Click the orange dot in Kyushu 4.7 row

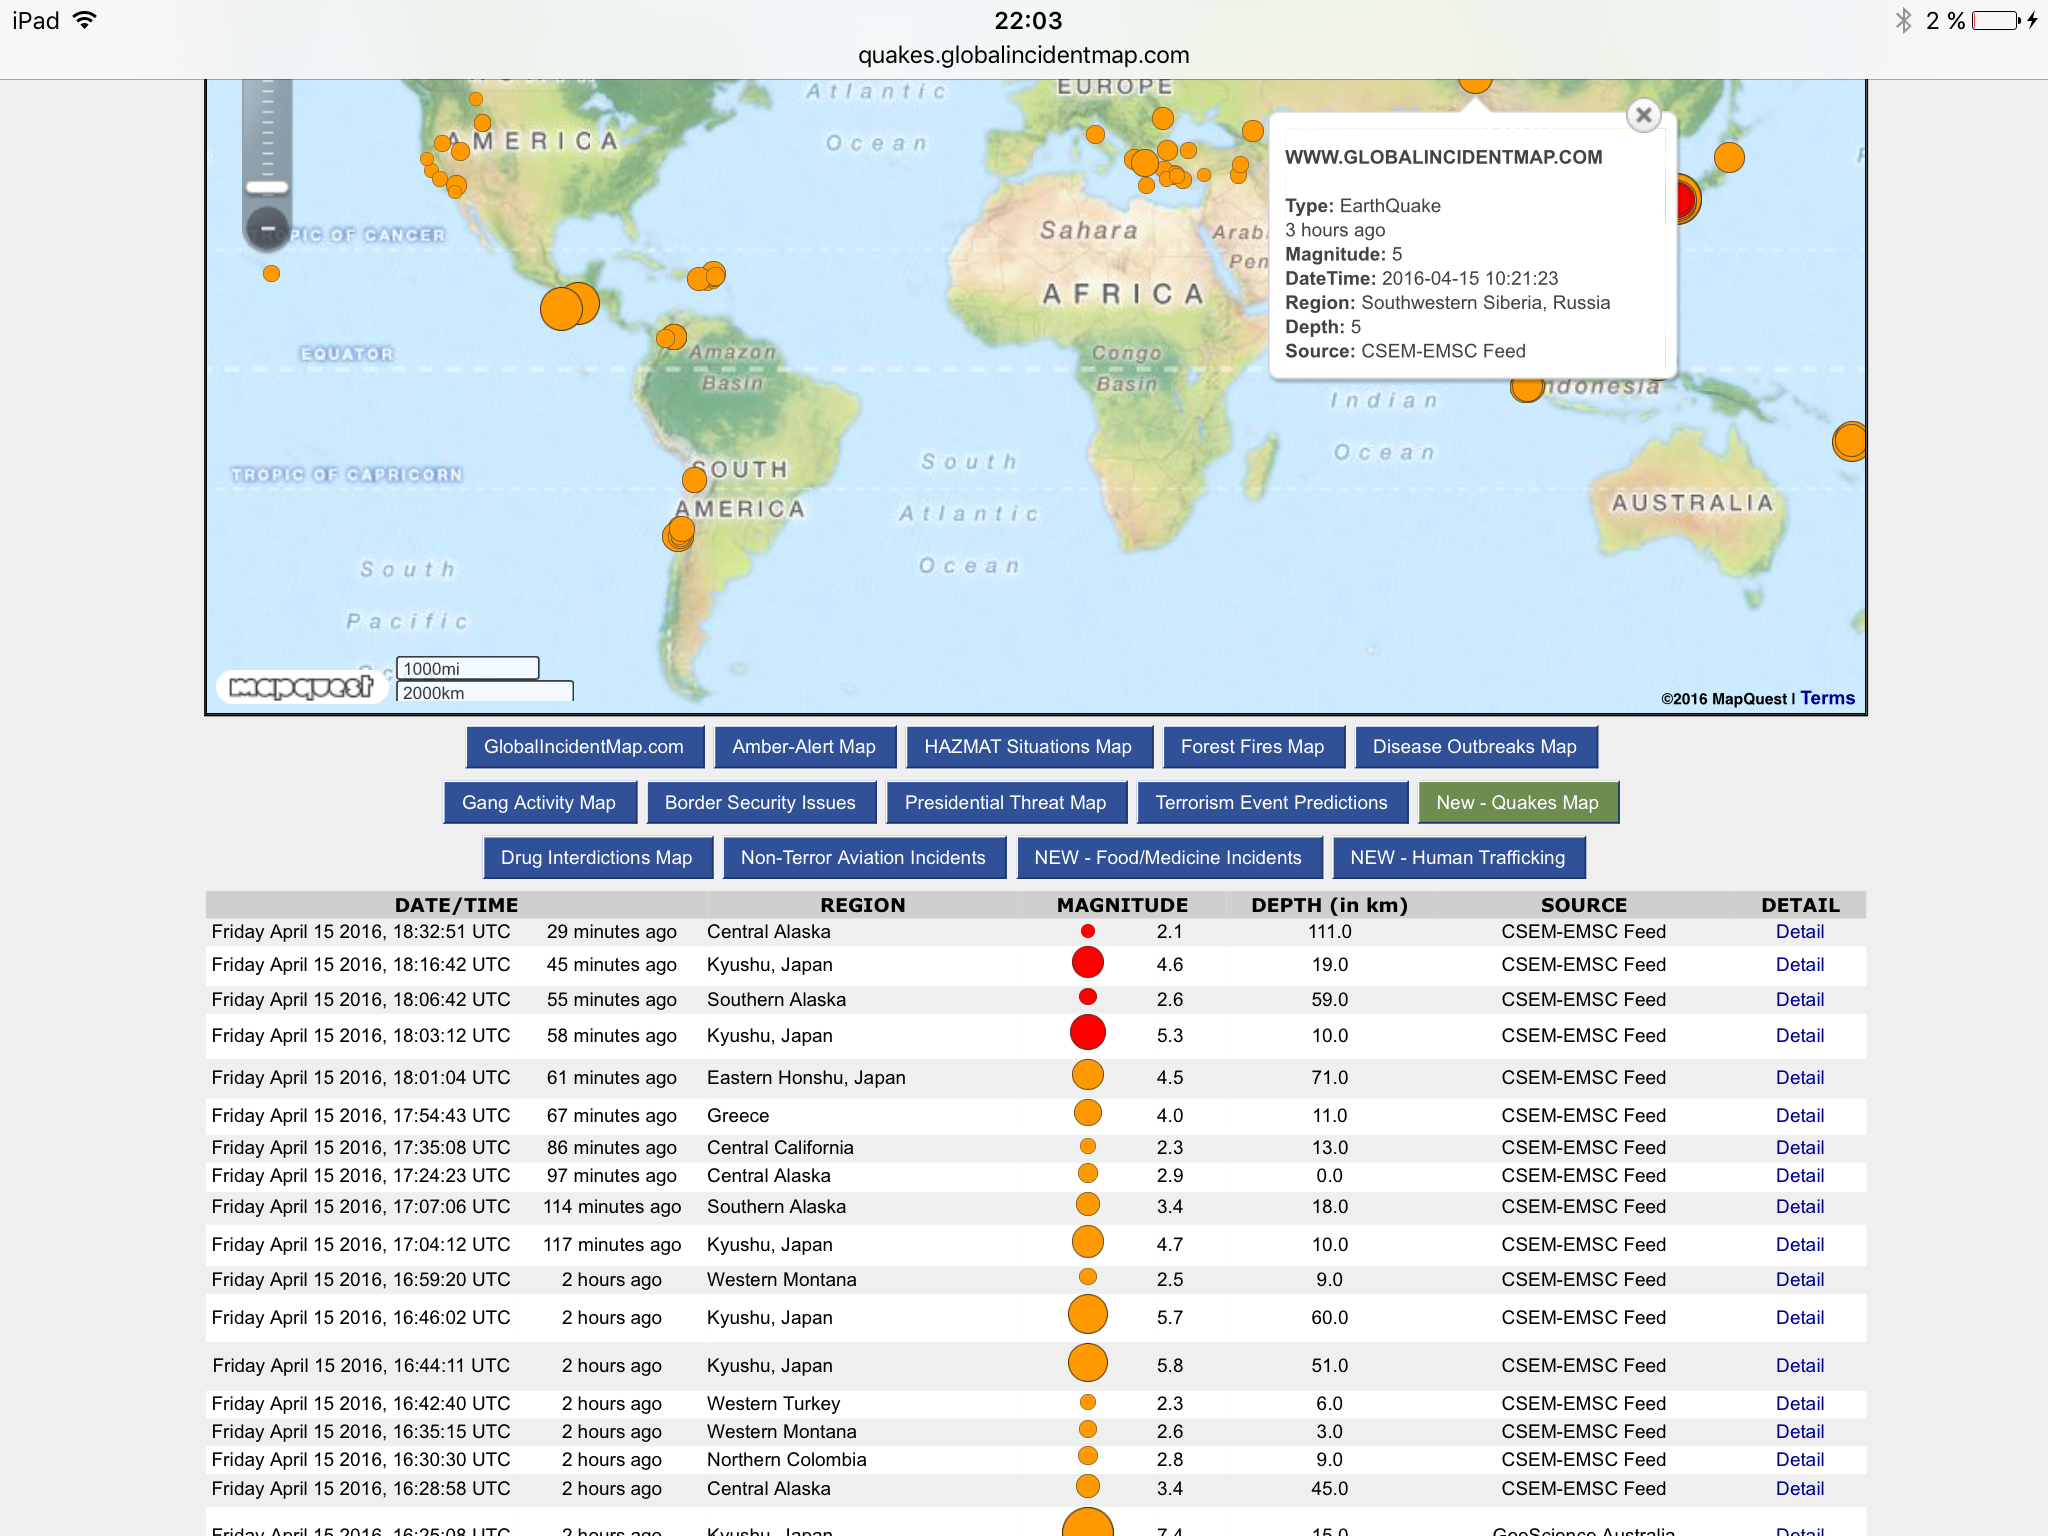point(1088,1242)
